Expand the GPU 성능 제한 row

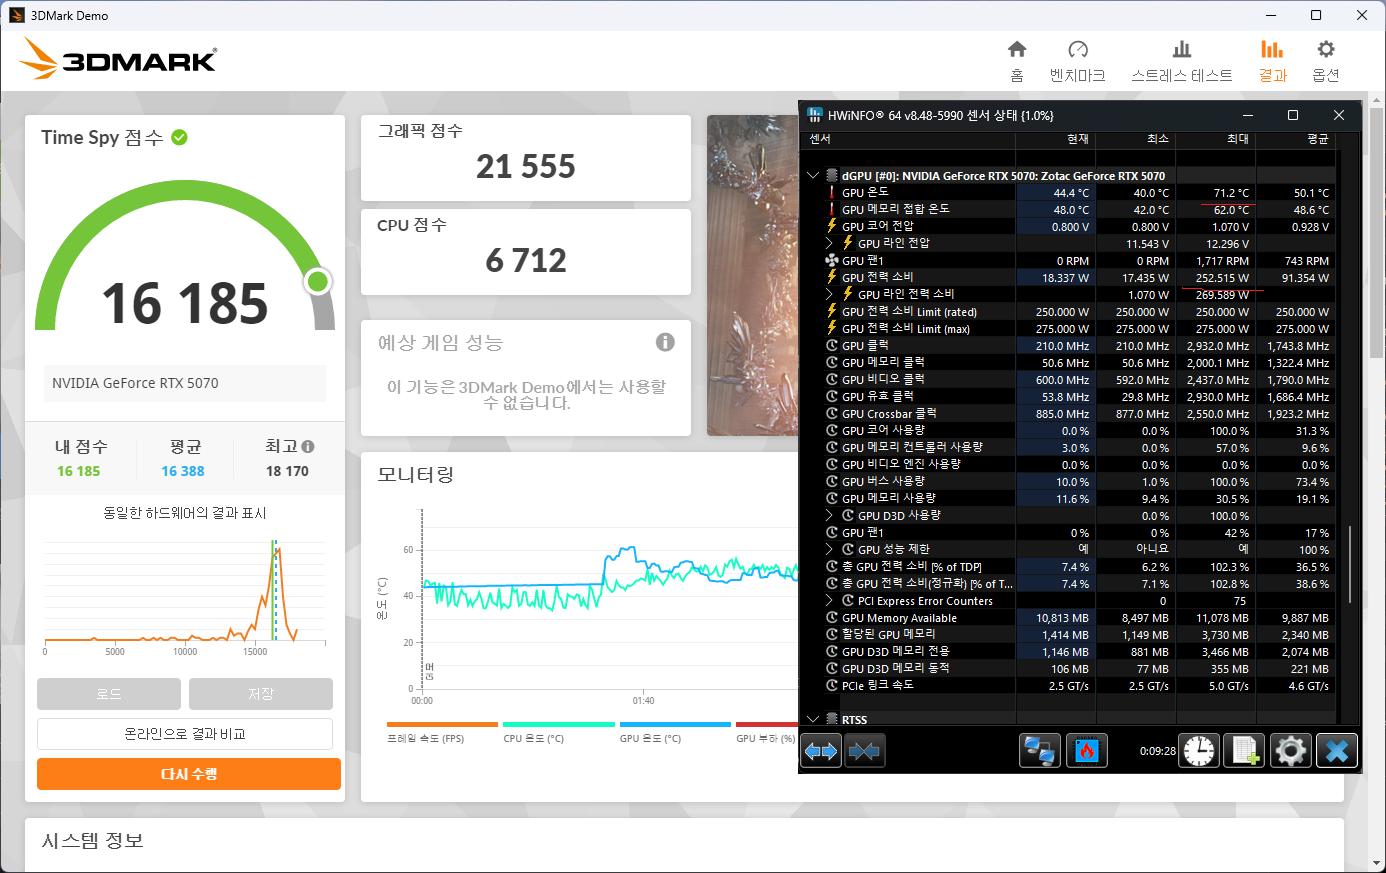pyautogui.click(x=829, y=550)
